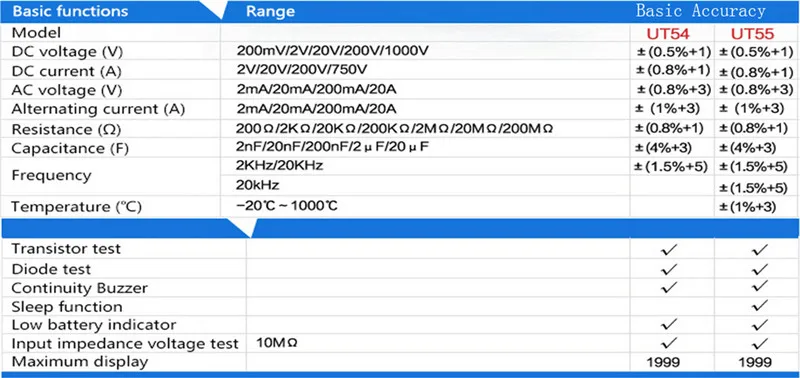Click UT55 accuracy in 20kHz row

[754, 188]
